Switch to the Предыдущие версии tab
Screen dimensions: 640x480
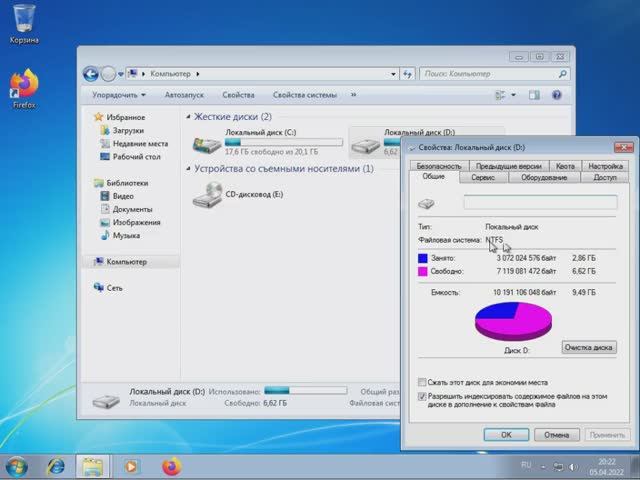tap(509, 166)
